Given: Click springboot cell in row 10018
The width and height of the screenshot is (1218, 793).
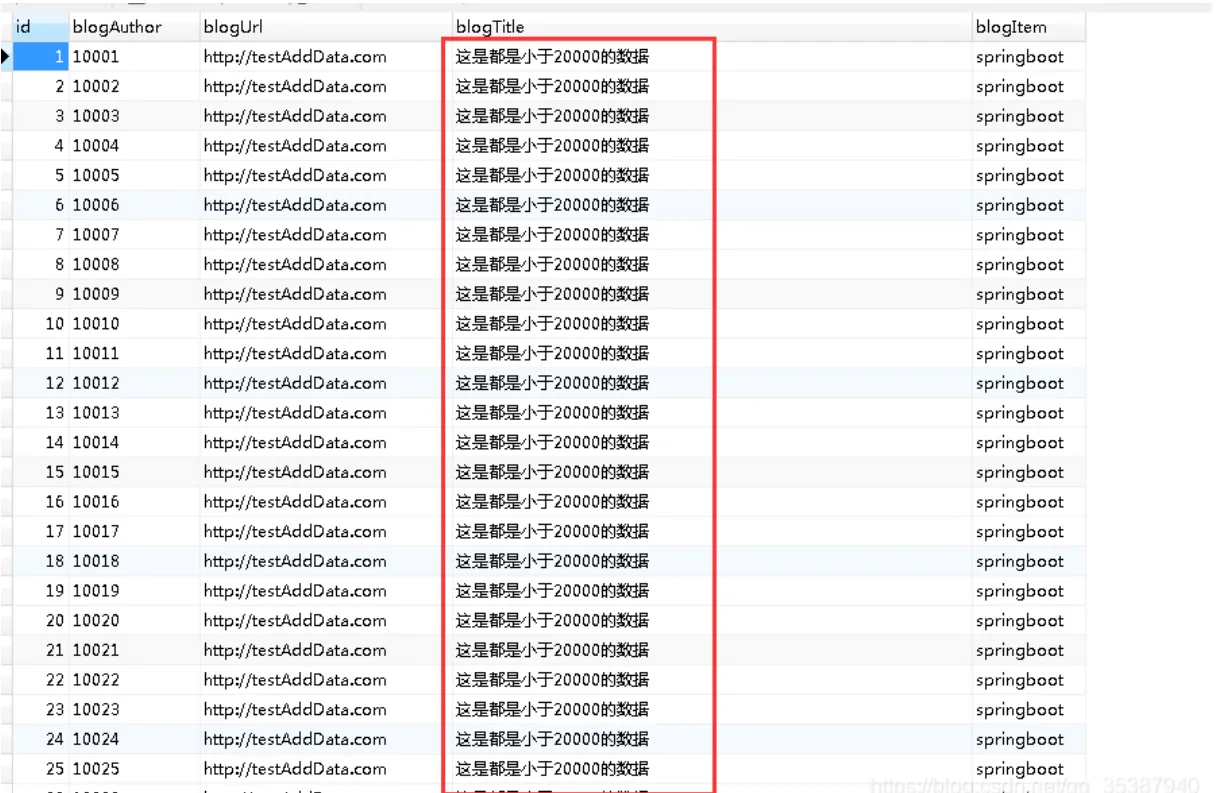Looking at the screenshot, I should (x=1028, y=561).
